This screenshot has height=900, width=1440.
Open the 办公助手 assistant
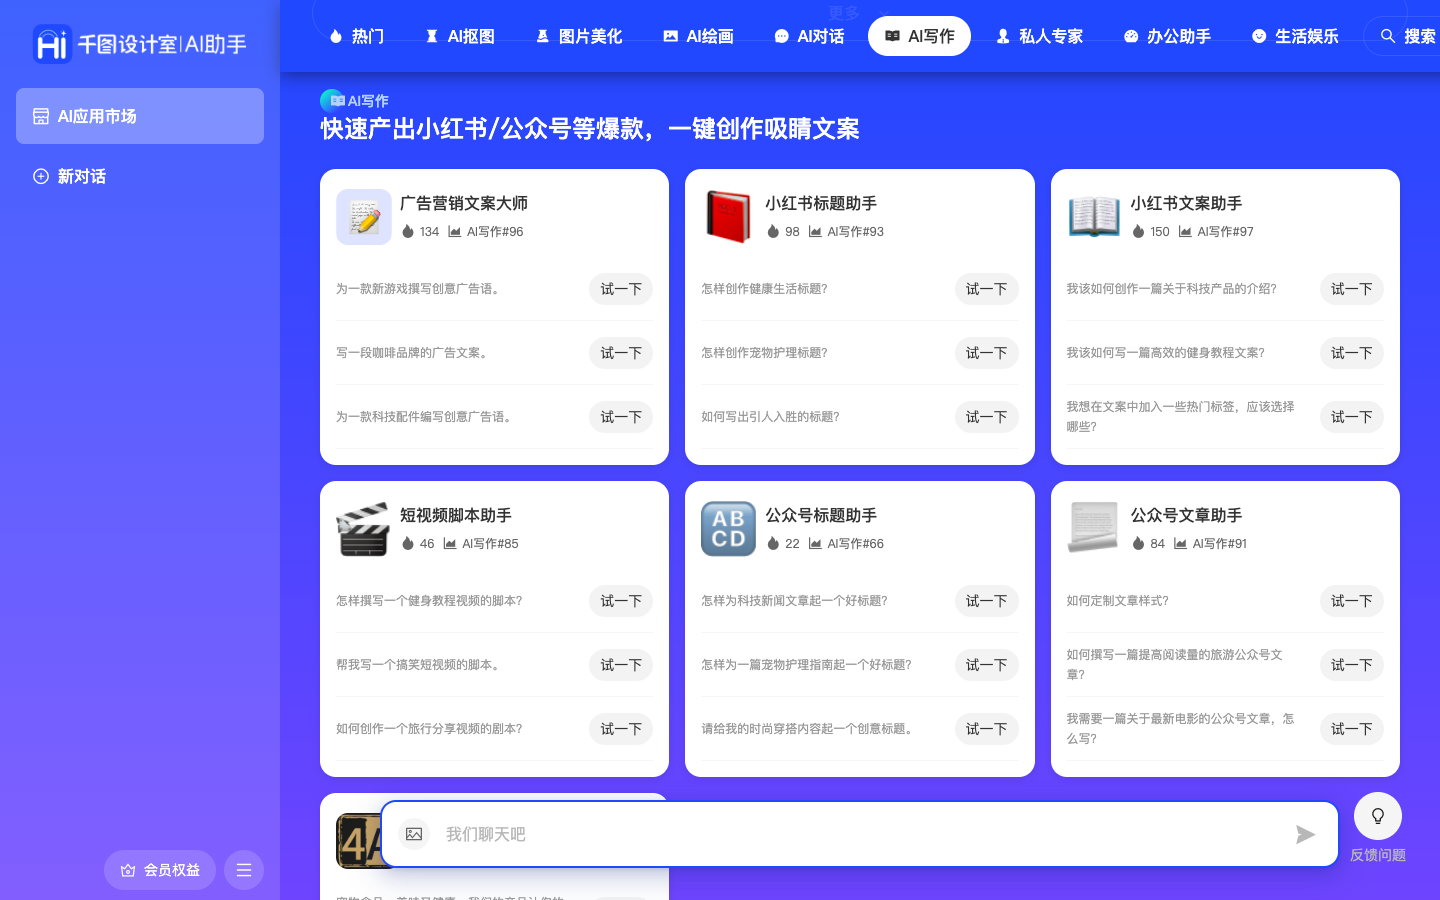pyautogui.click(x=1166, y=36)
